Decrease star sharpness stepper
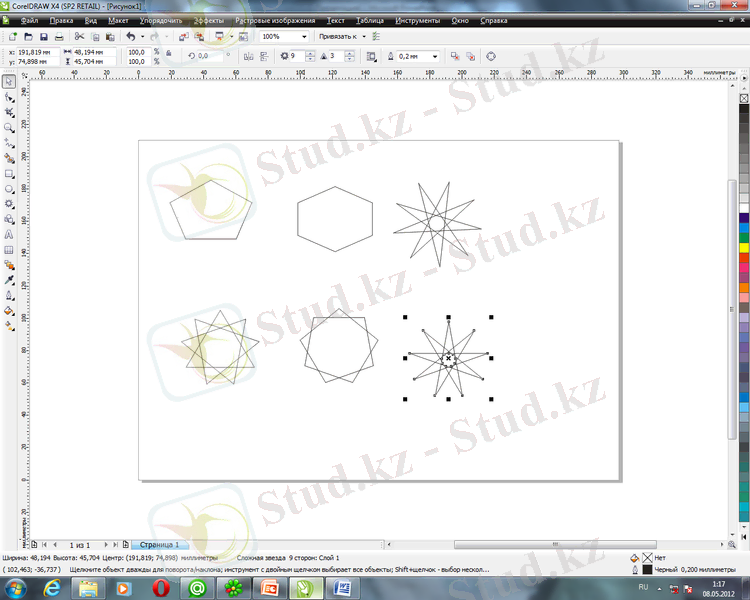This screenshot has height=600, width=750. coord(350,59)
